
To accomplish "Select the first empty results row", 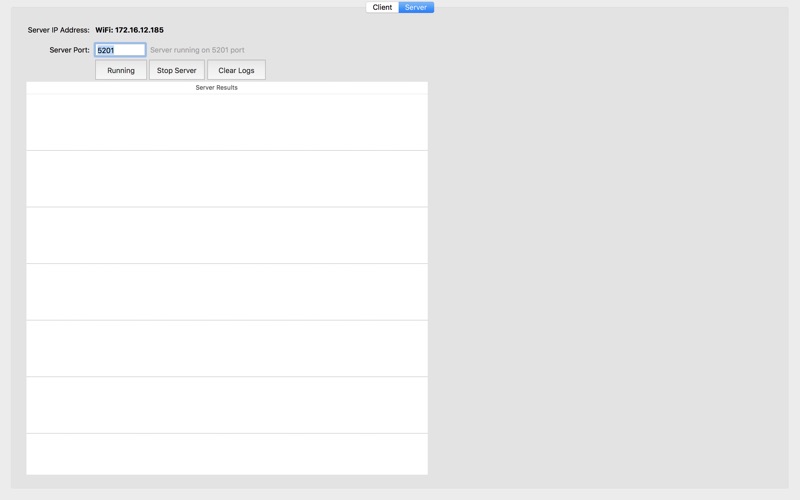I will click(x=227, y=122).
